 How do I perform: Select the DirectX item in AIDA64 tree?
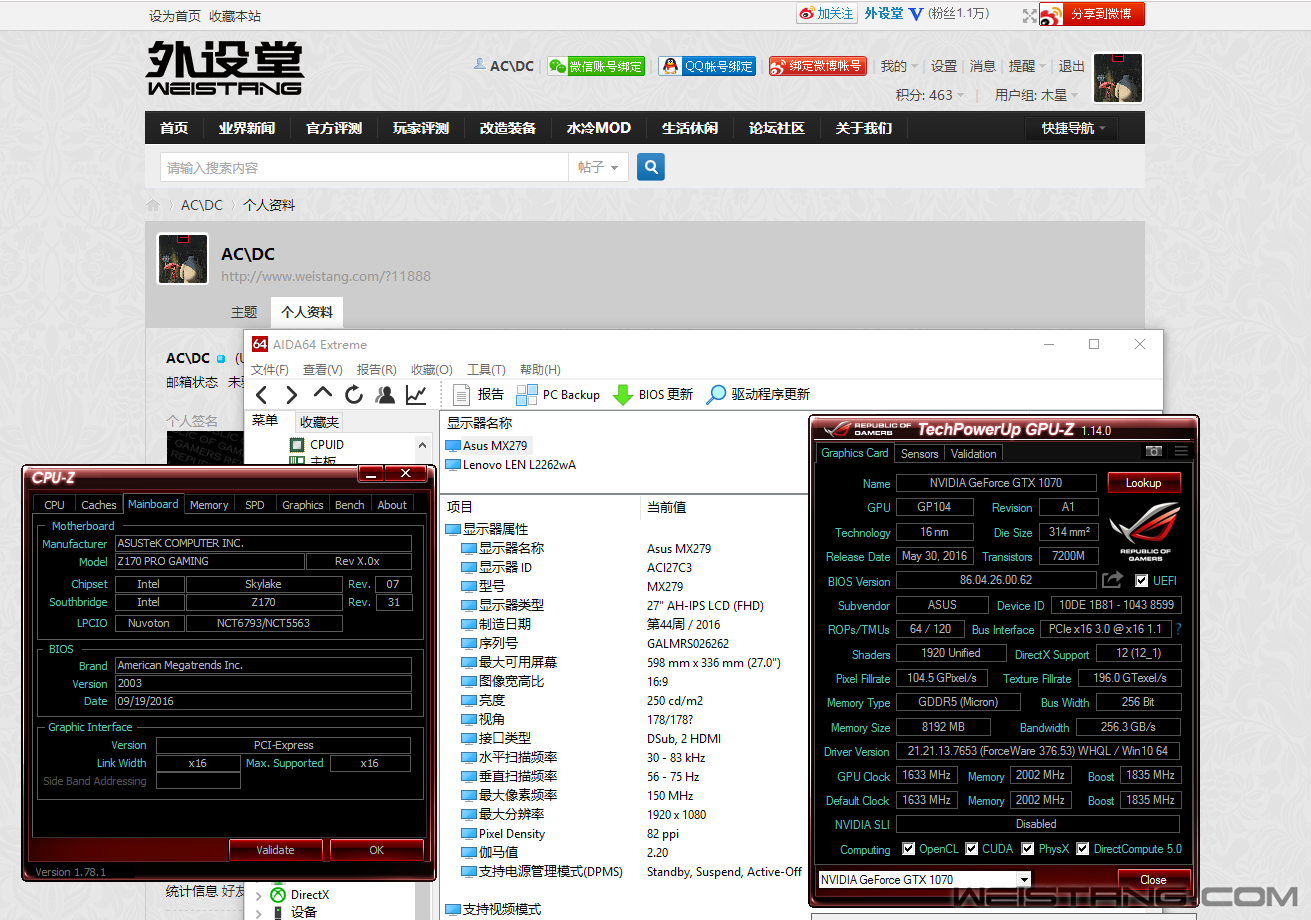coord(300,895)
